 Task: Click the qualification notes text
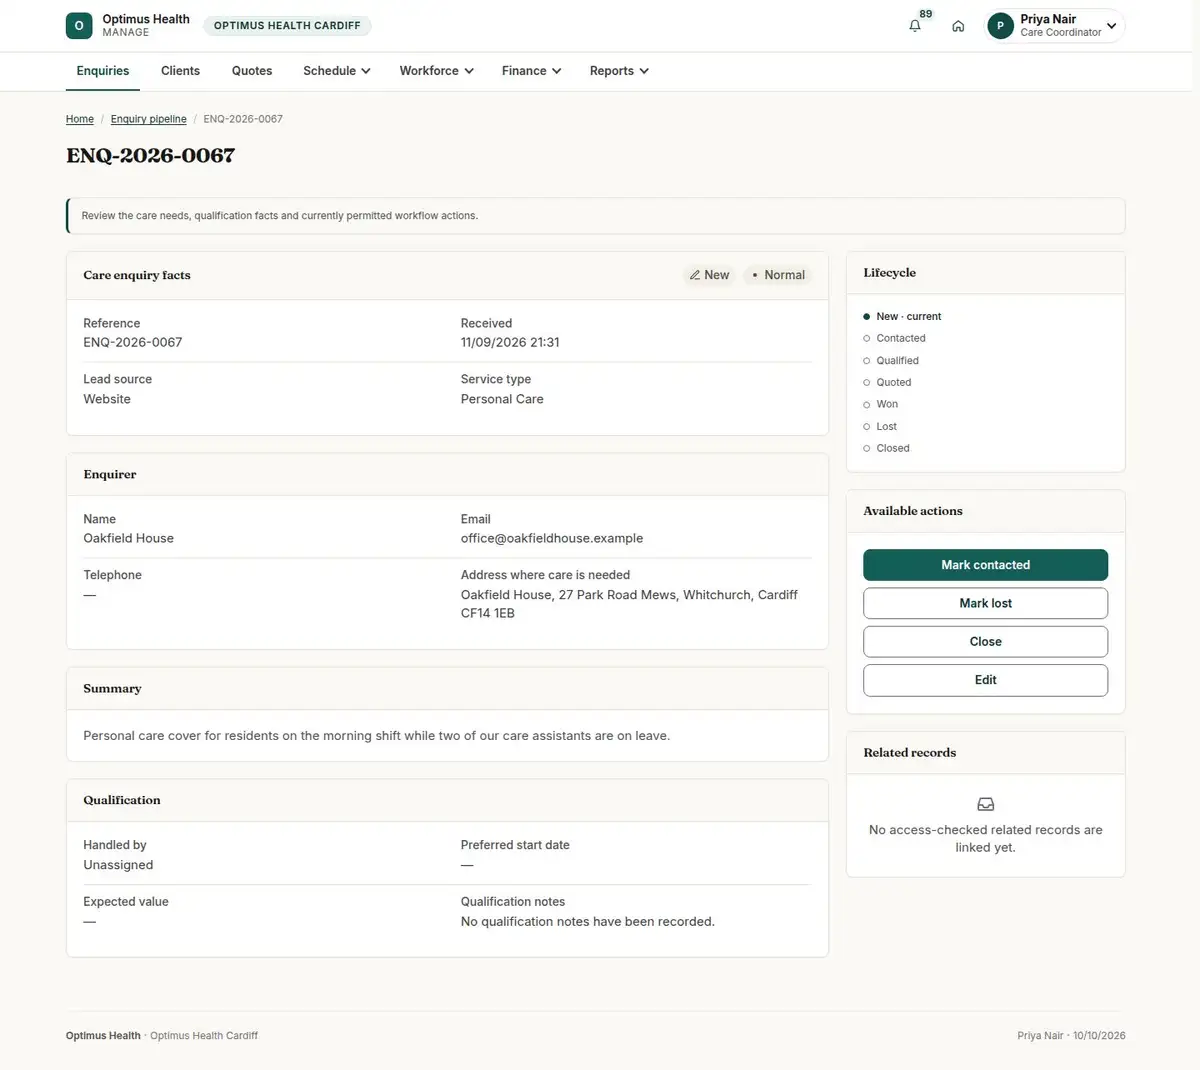coord(588,922)
